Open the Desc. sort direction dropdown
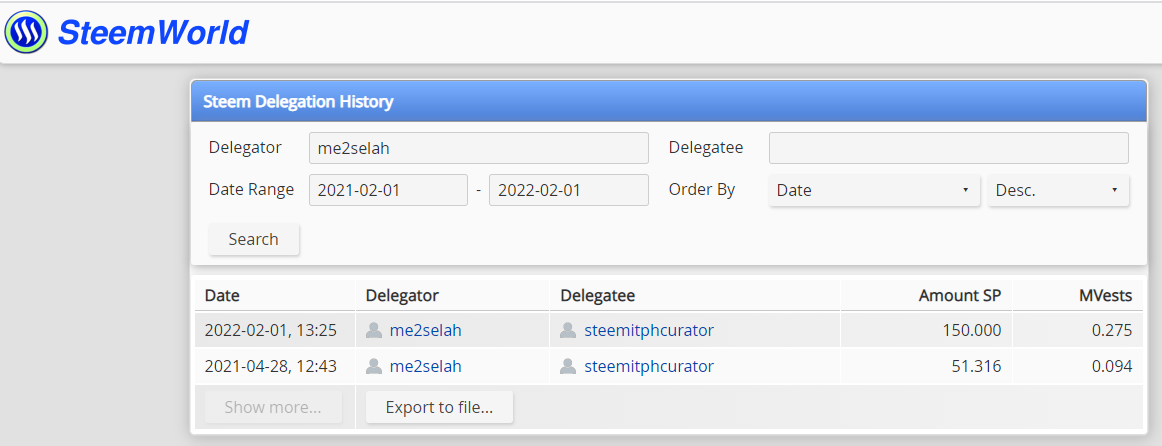 coord(1058,190)
